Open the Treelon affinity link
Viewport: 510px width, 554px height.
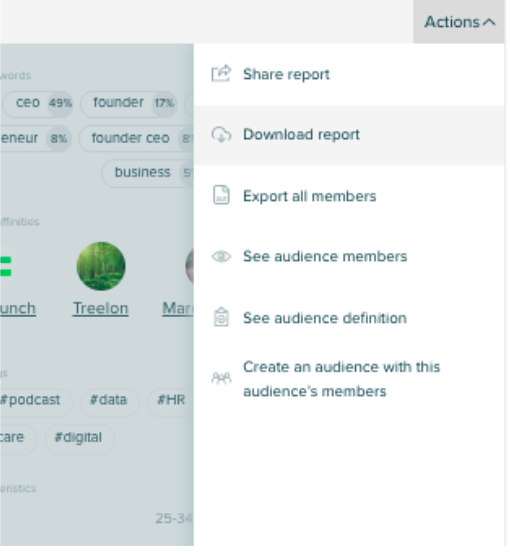(x=101, y=308)
